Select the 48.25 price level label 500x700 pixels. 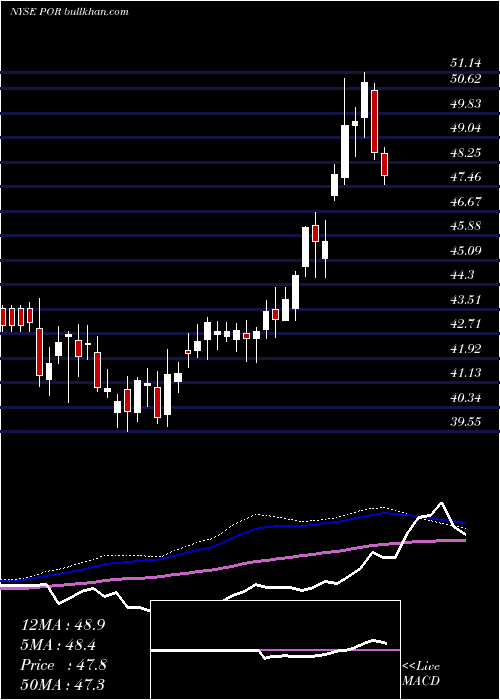click(466, 153)
